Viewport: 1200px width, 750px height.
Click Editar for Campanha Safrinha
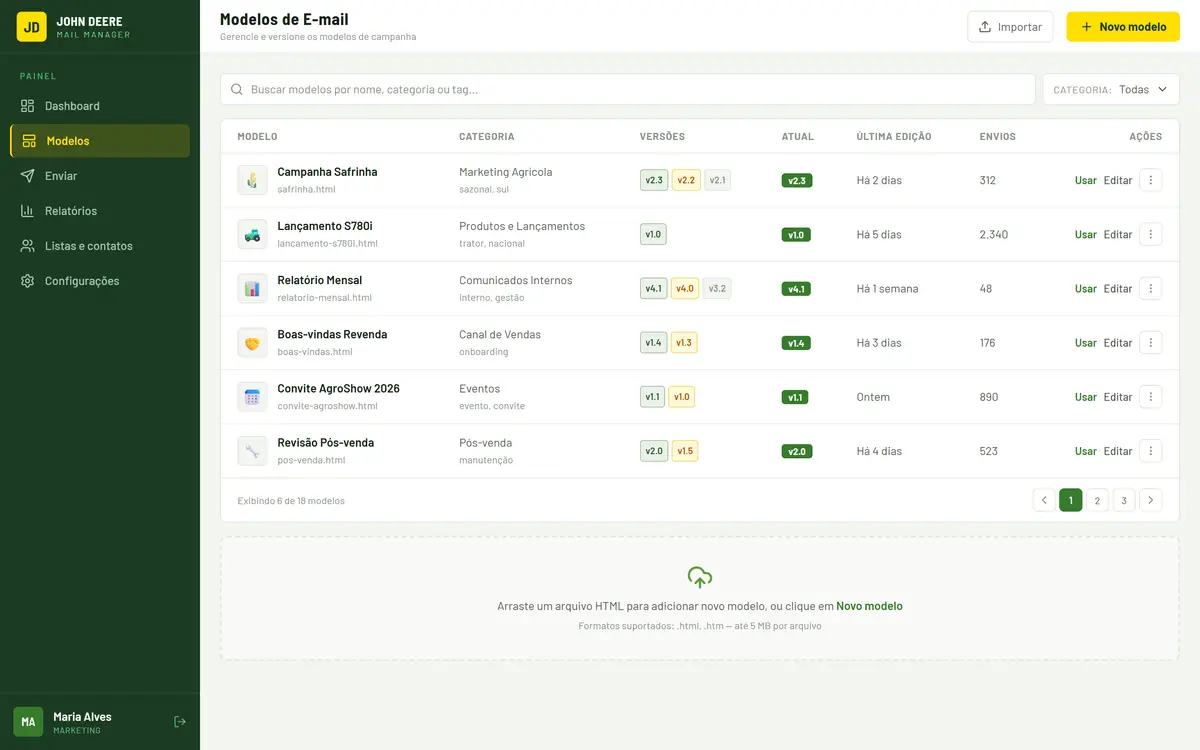(1118, 181)
